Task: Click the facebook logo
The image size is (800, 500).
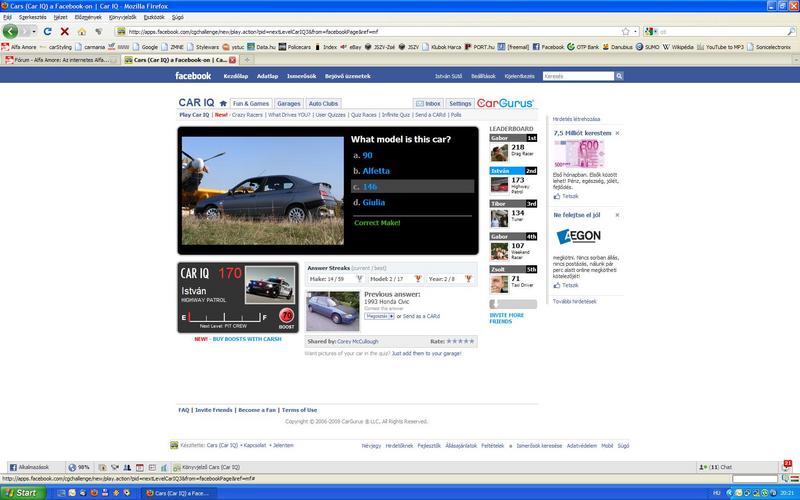Action: pyautogui.click(x=193, y=76)
